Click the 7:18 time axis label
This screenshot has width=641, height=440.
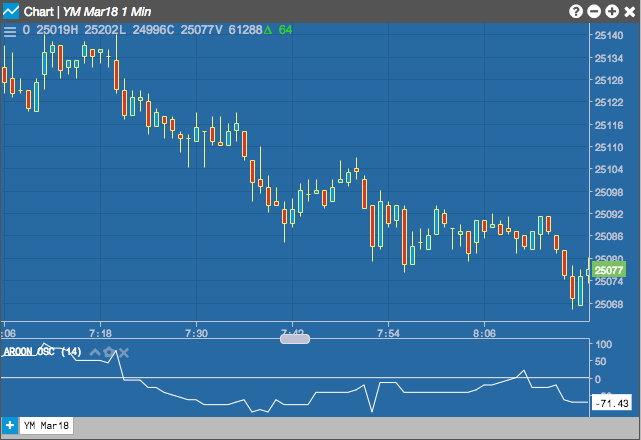[x=100, y=333]
